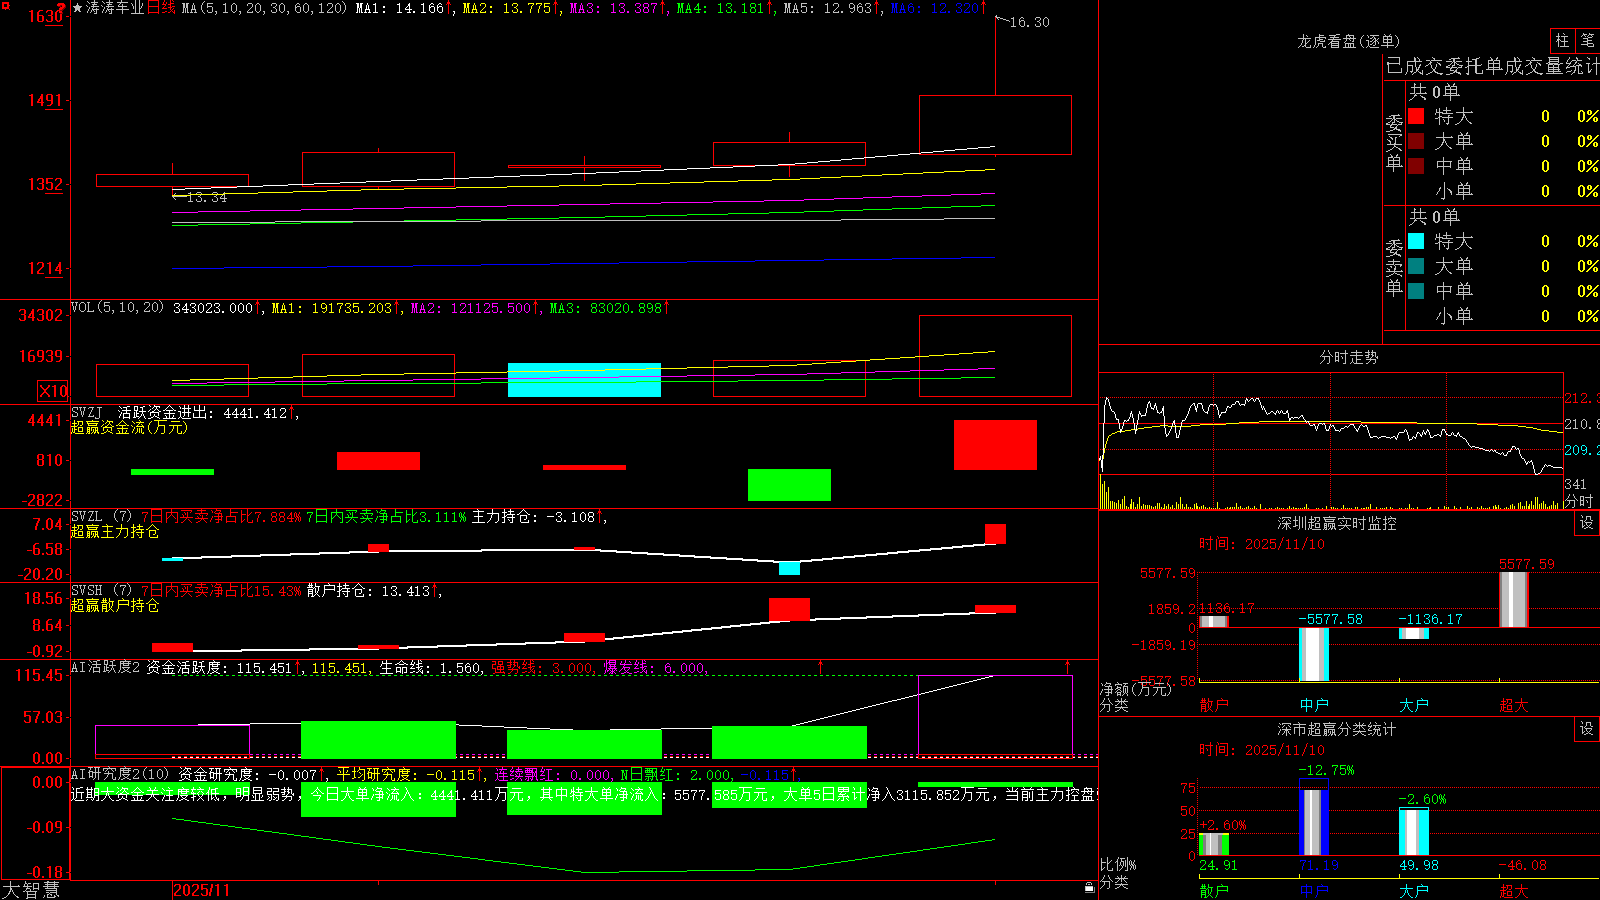This screenshot has width=1600, height=900.
Task: Click the large red bar in 超赢资金流
Action: 995,444
